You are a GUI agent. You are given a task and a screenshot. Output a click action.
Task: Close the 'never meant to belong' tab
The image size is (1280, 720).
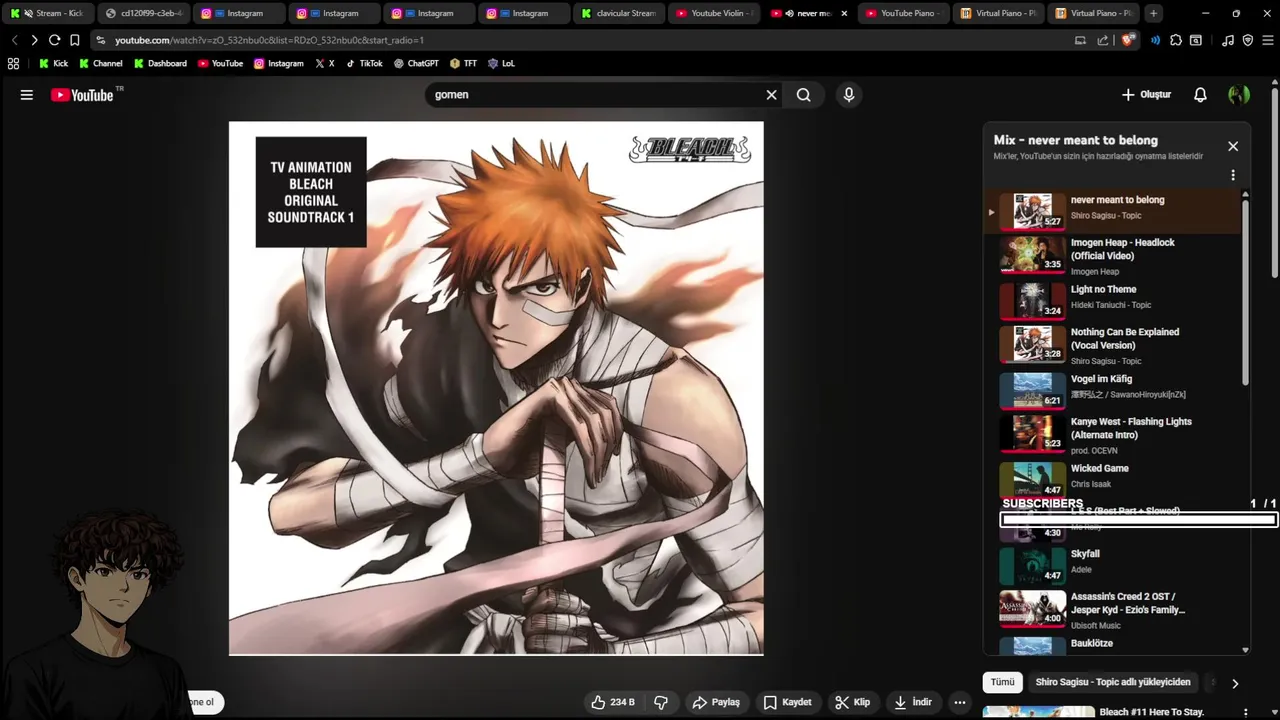(x=844, y=13)
